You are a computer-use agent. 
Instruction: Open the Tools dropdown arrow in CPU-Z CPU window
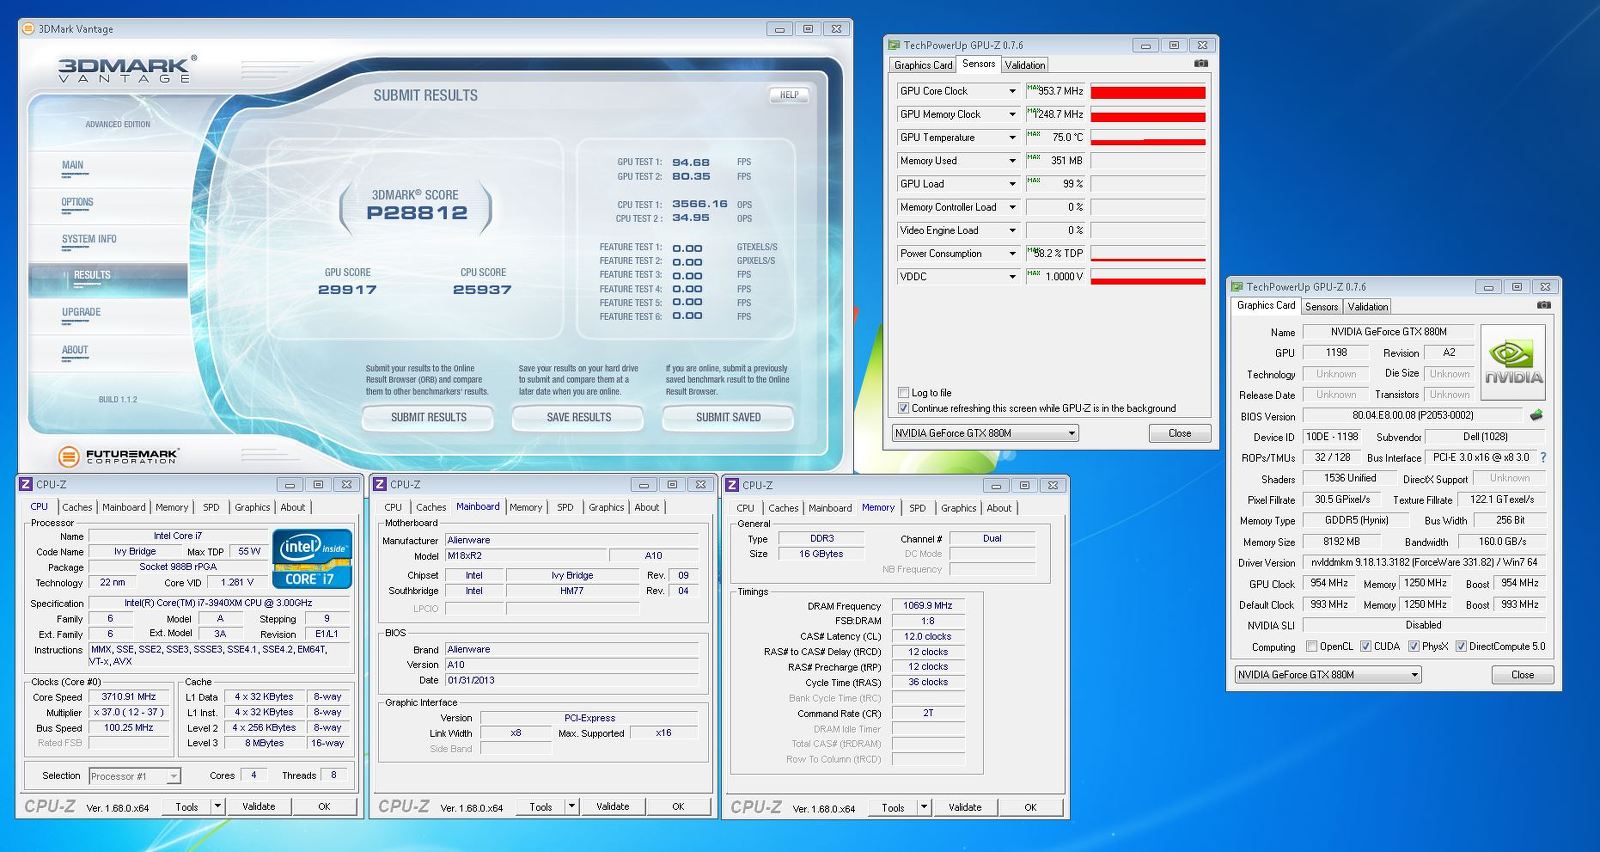click(217, 806)
